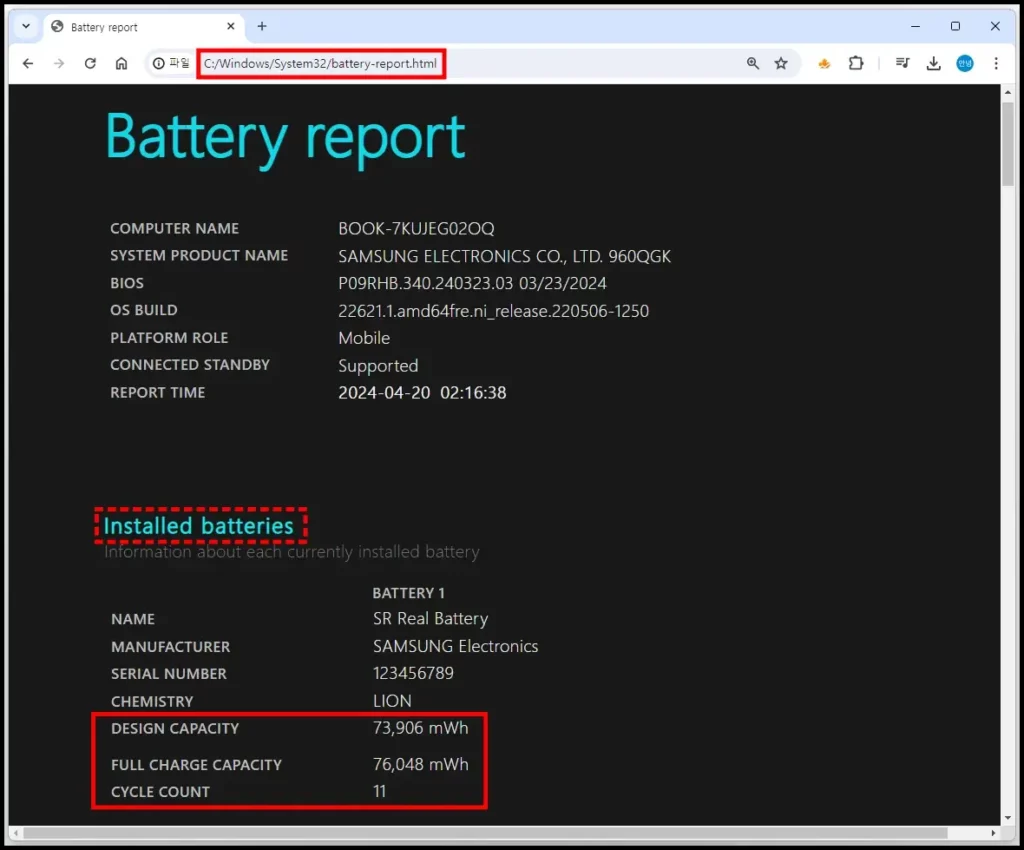This screenshot has height=850, width=1024.
Task: View site info icon beside 파일
Action: 159,63
